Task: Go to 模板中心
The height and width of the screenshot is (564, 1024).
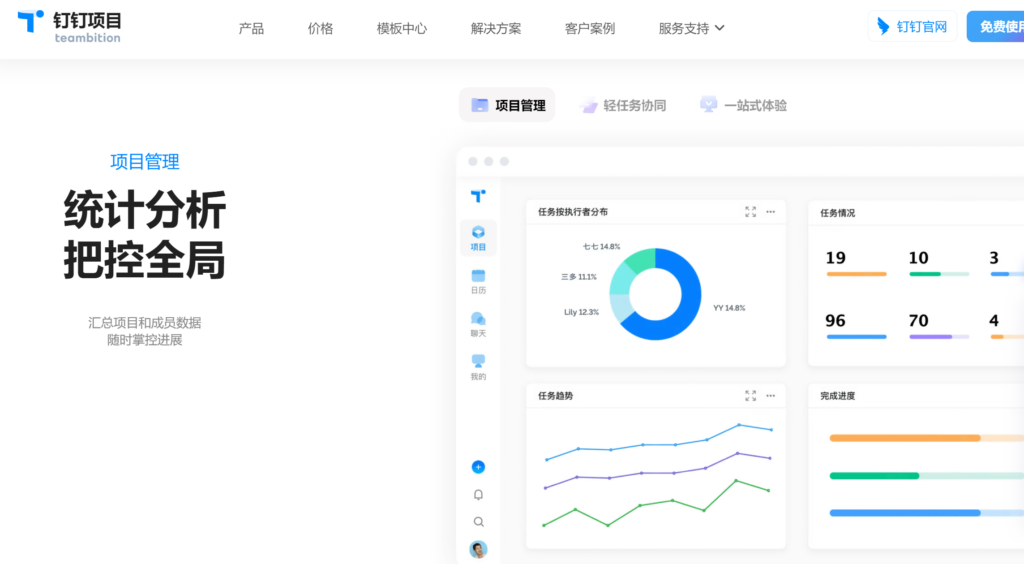Action: point(402,28)
